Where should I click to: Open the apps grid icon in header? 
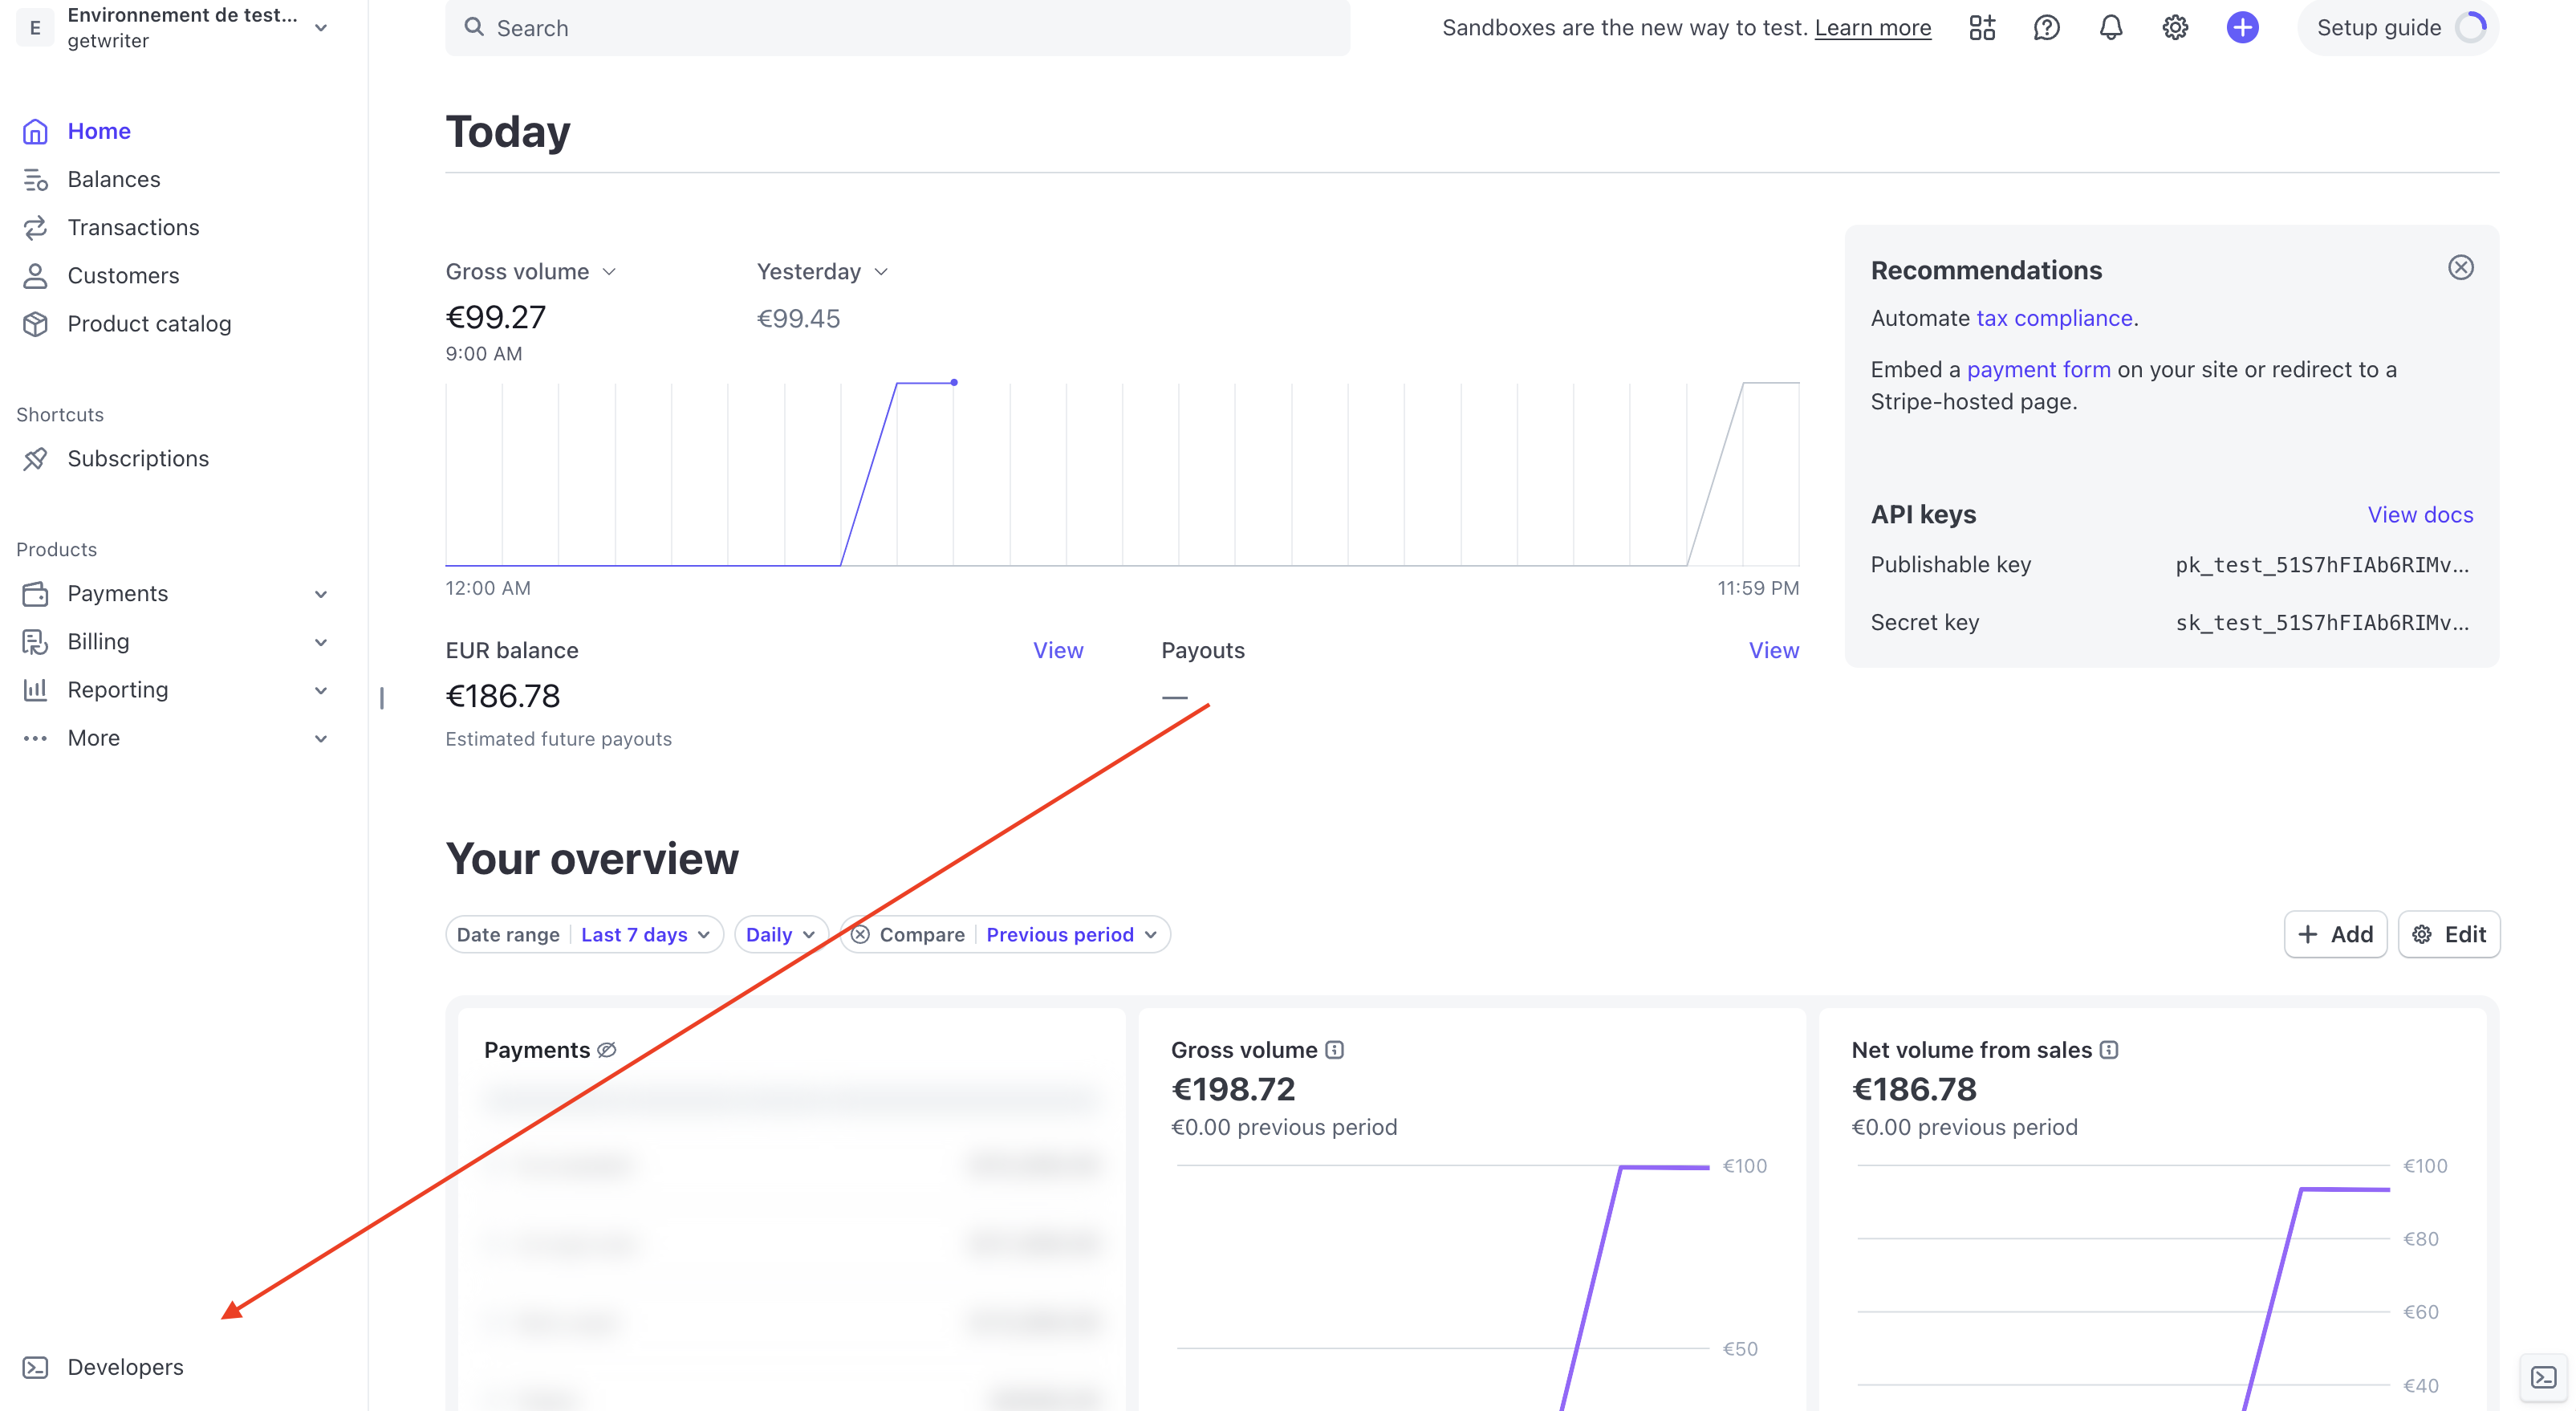[1982, 28]
